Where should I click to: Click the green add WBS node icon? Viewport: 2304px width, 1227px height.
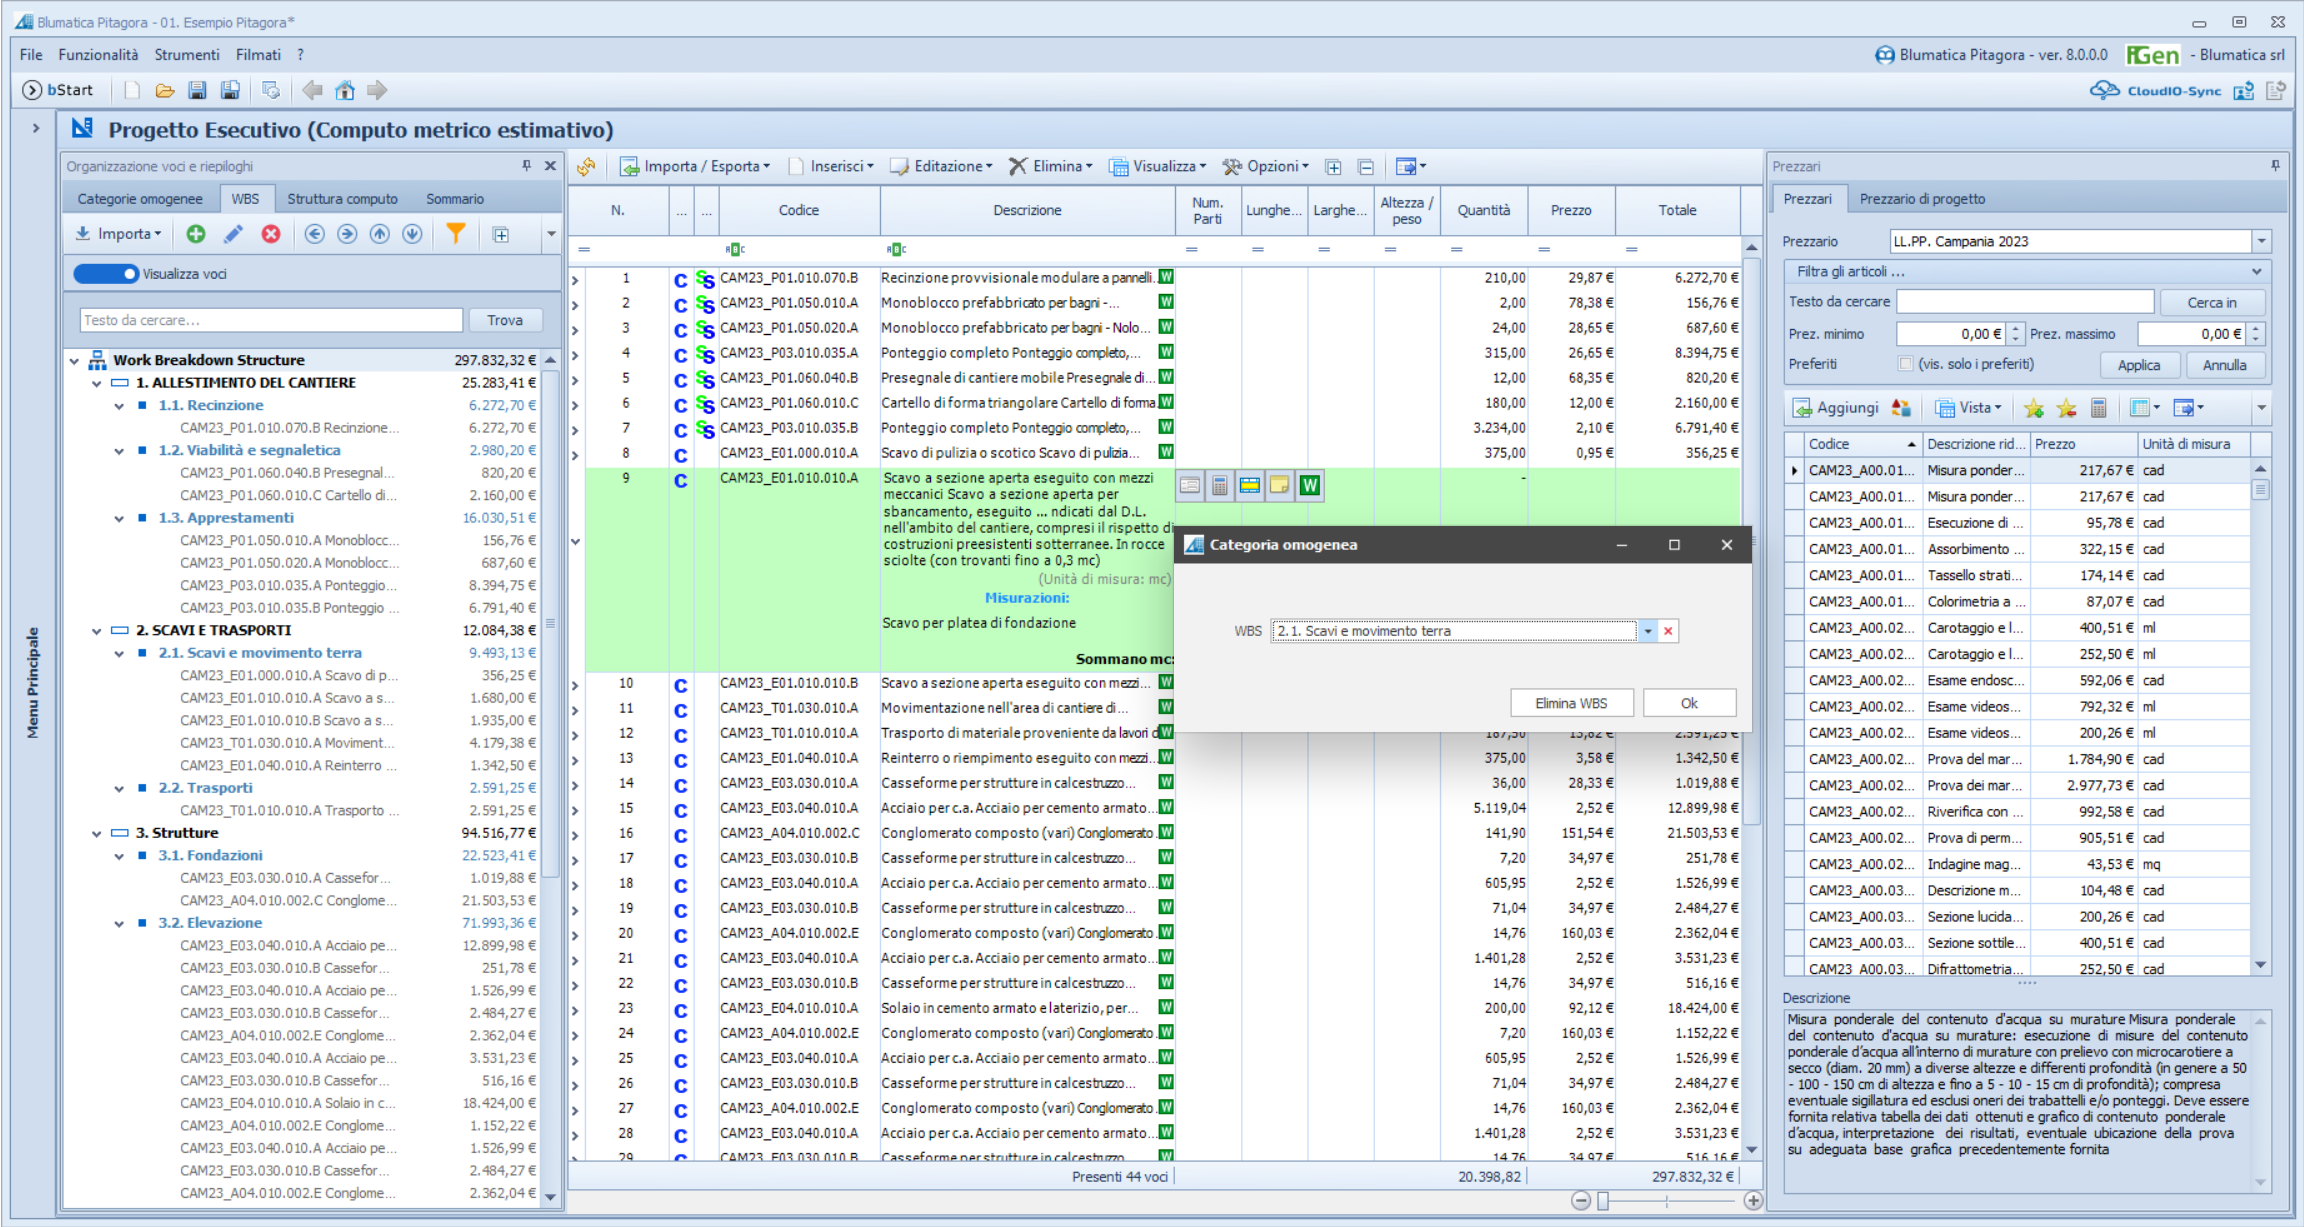[x=196, y=234]
